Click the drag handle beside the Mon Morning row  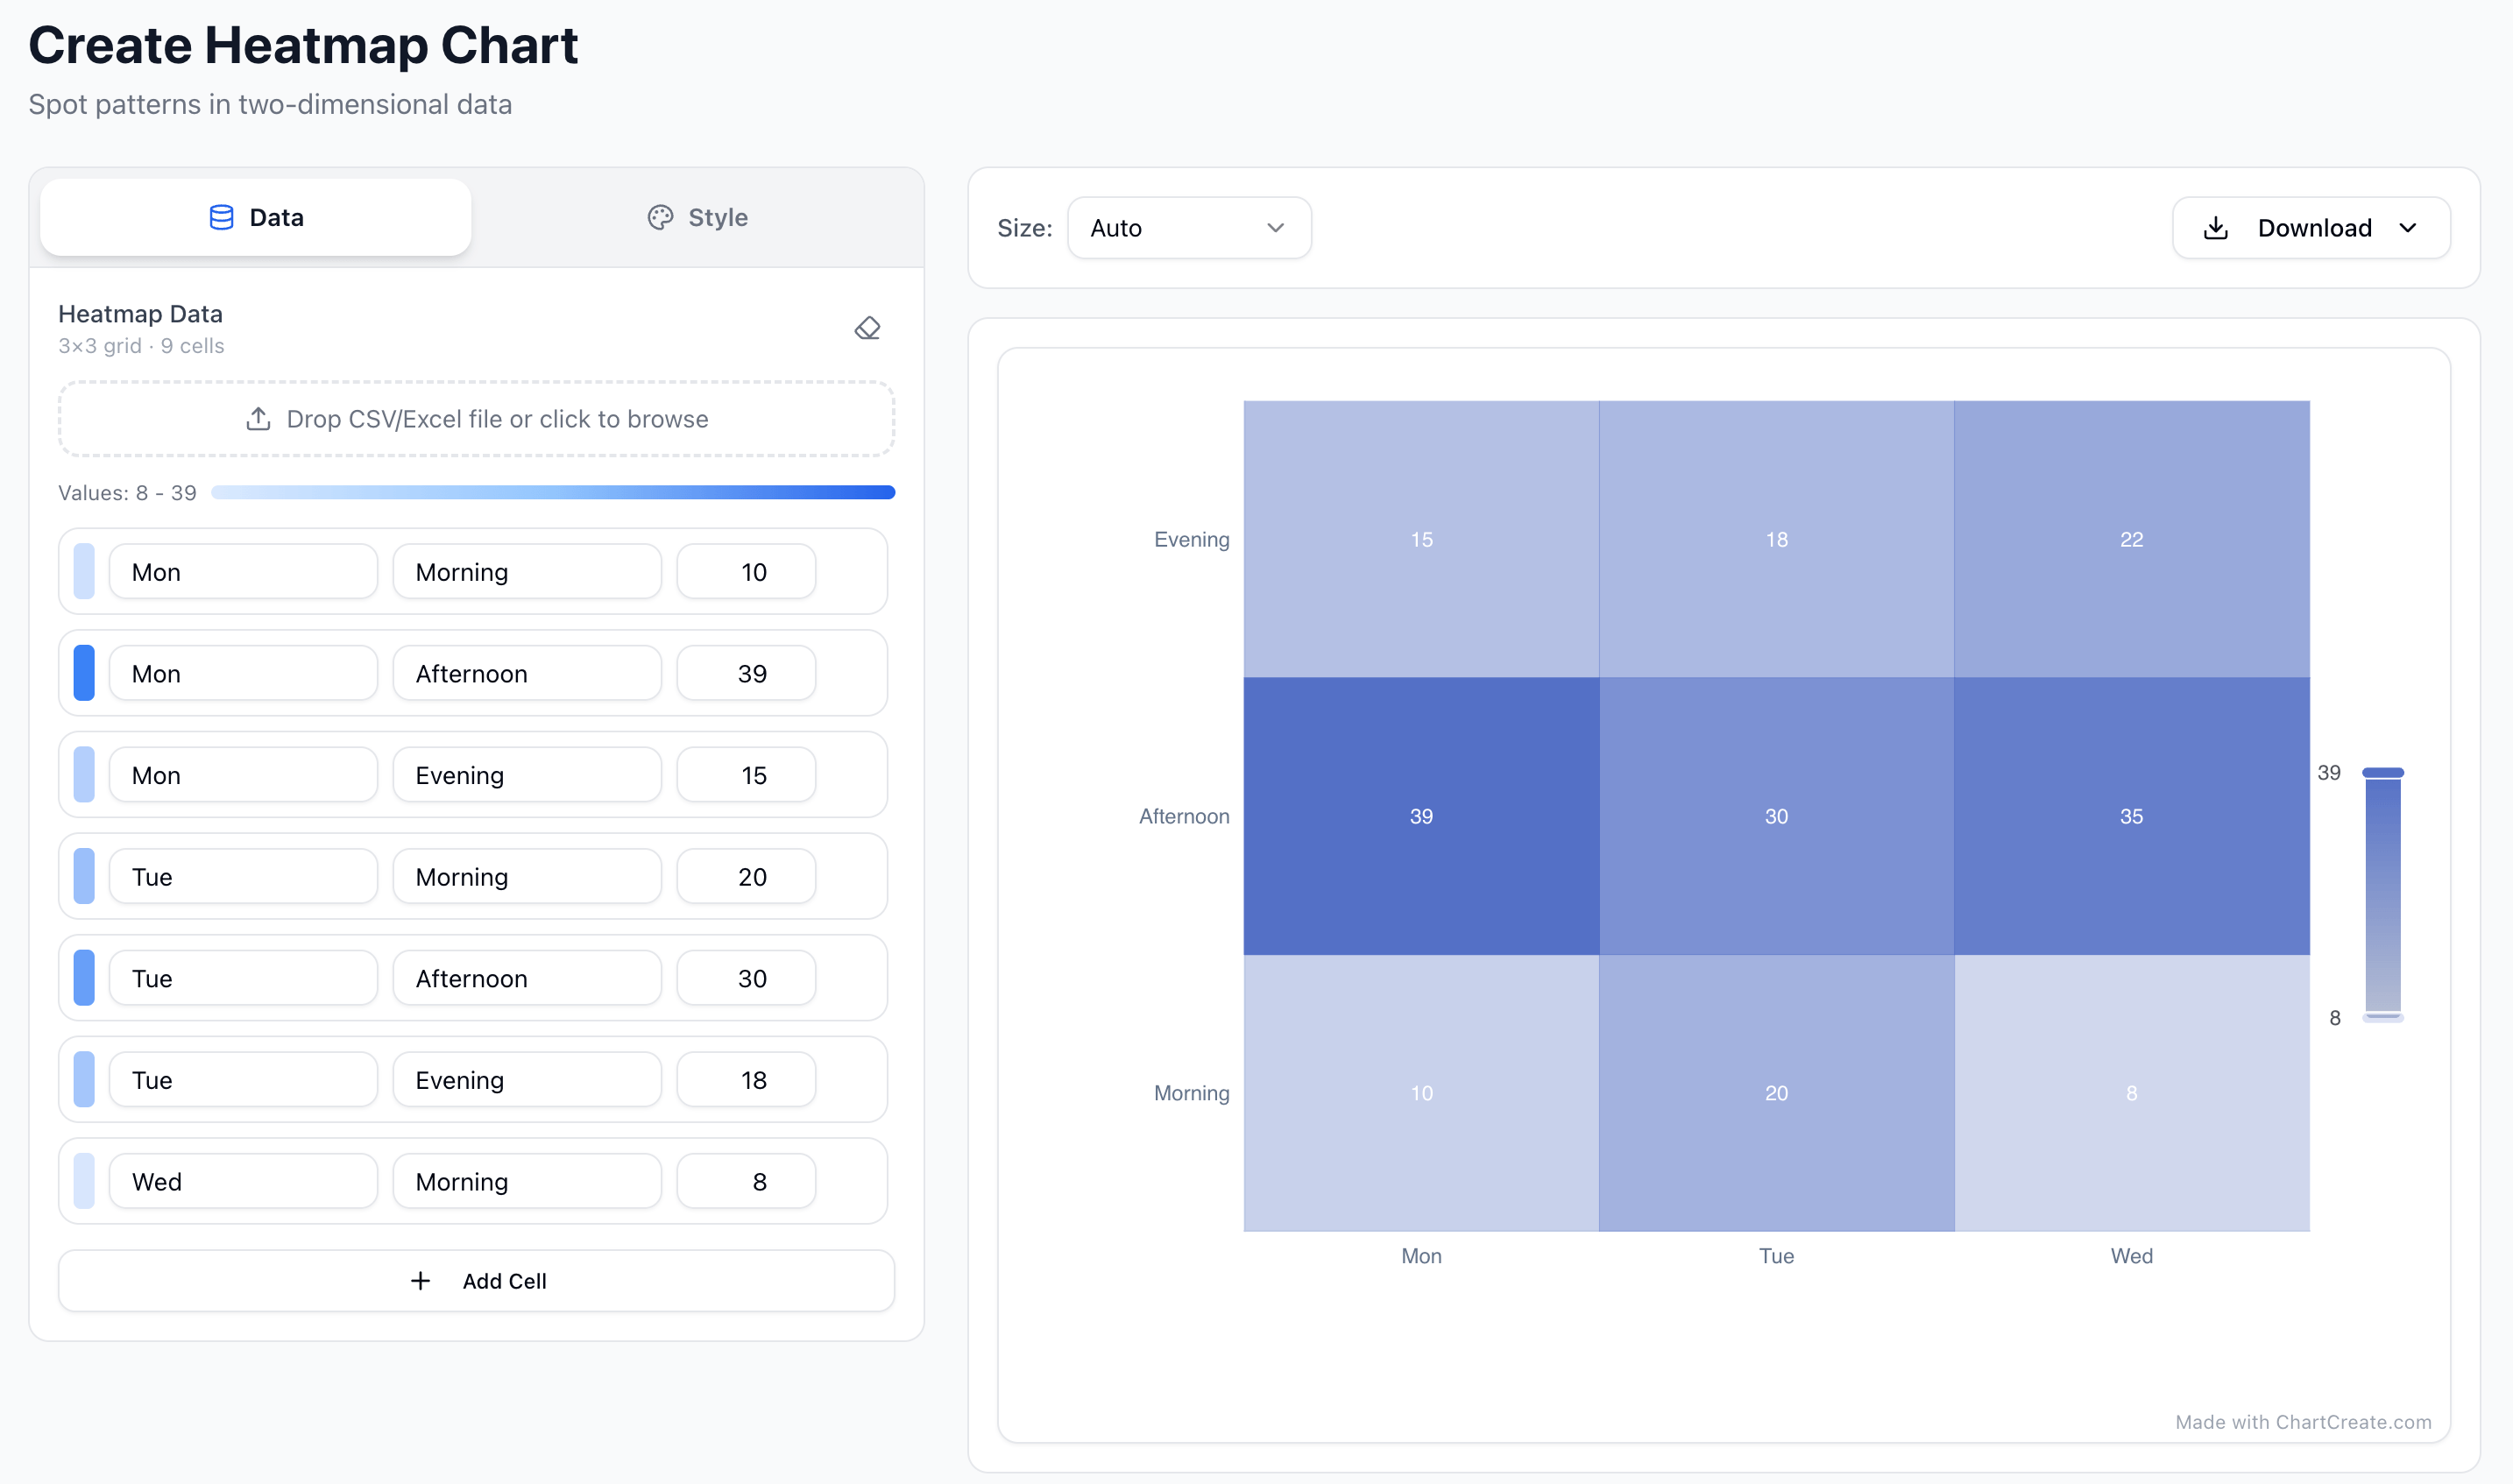pos(84,571)
